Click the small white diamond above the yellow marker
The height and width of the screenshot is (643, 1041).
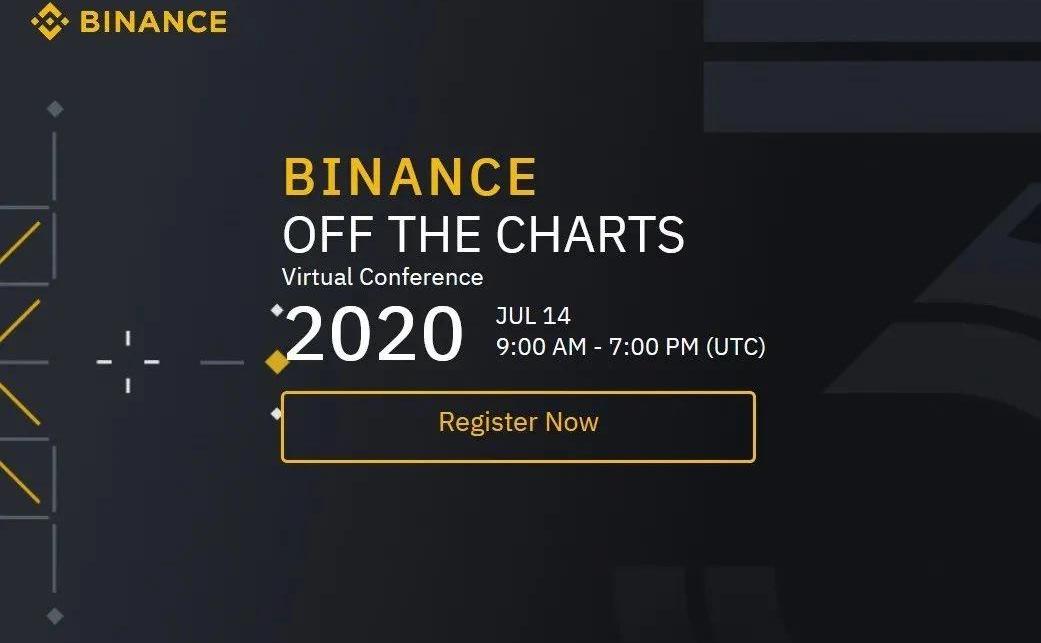tap(277, 310)
